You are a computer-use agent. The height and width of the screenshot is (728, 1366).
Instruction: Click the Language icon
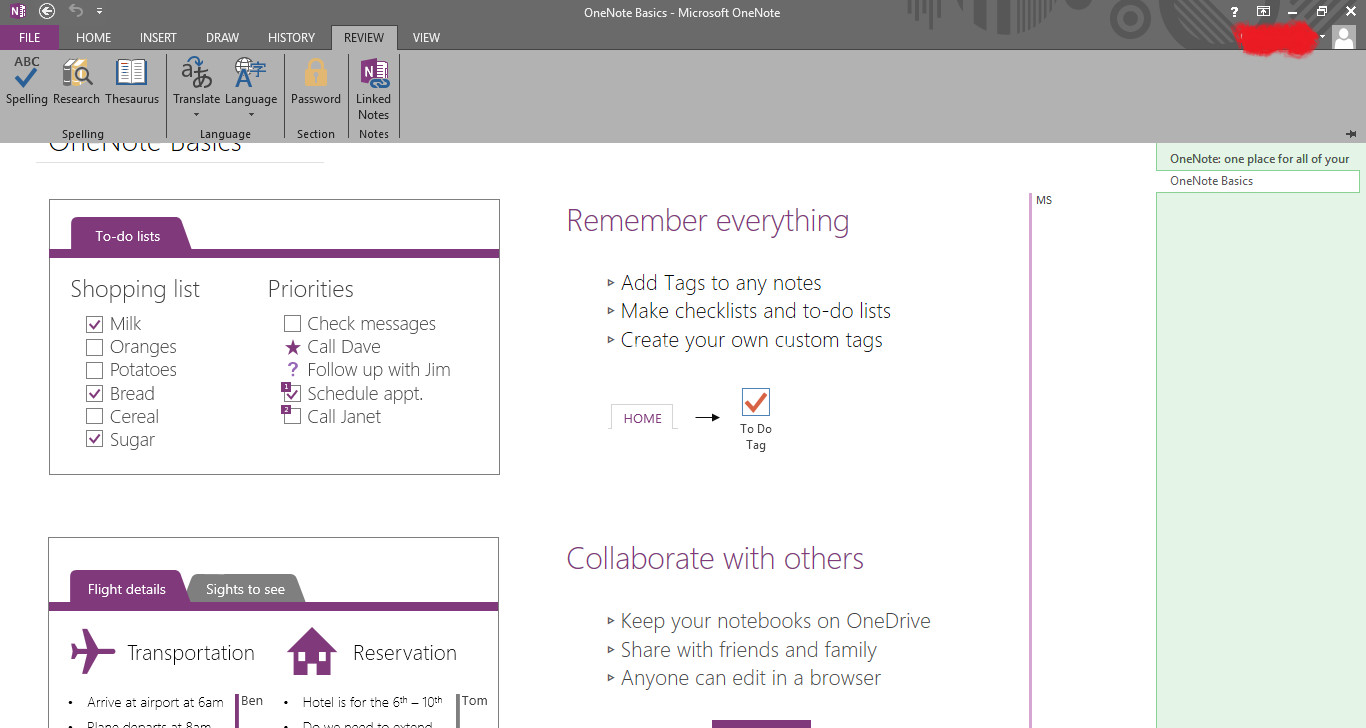pos(250,73)
